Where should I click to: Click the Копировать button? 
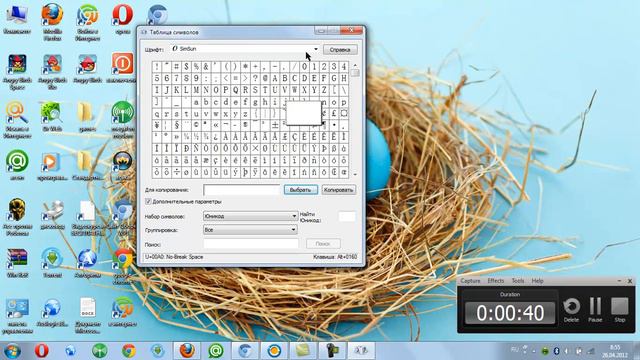338,190
